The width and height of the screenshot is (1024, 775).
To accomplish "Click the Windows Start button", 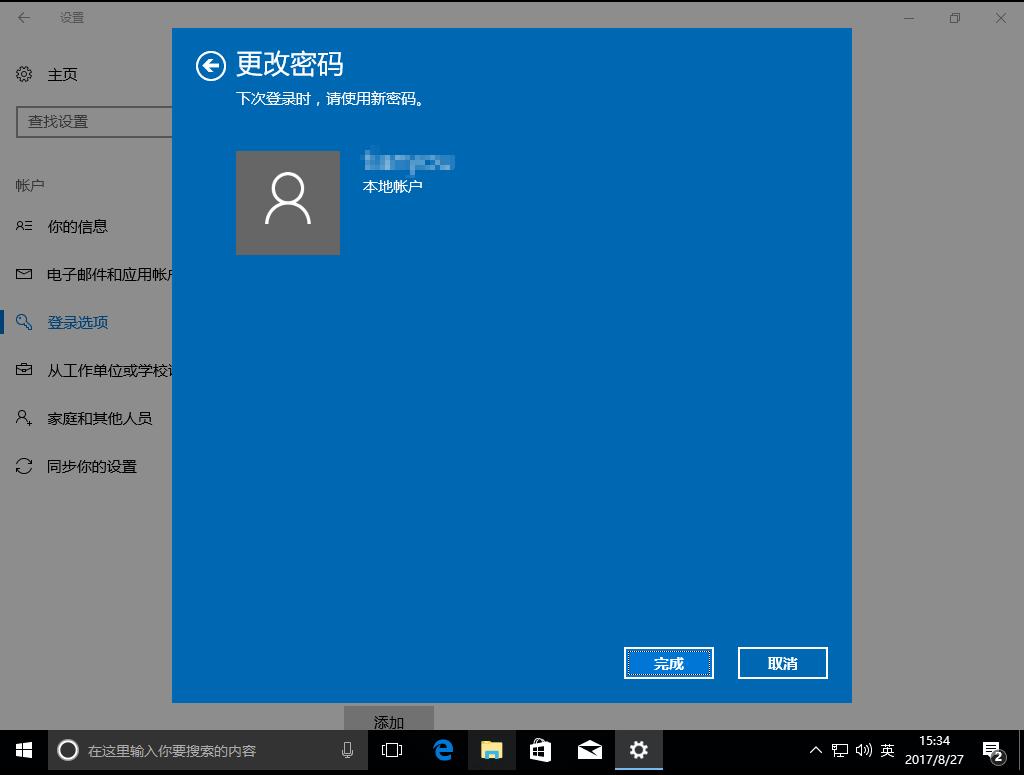I will pyautogui.click(x=22, y=749).
